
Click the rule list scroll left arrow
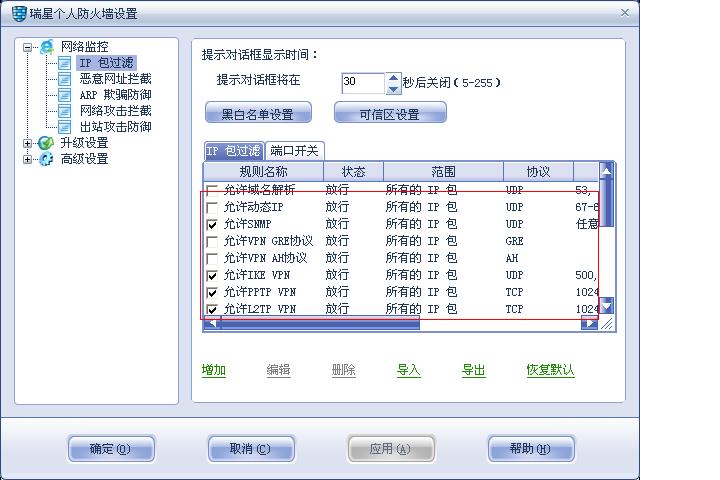[x=212, y=323]
